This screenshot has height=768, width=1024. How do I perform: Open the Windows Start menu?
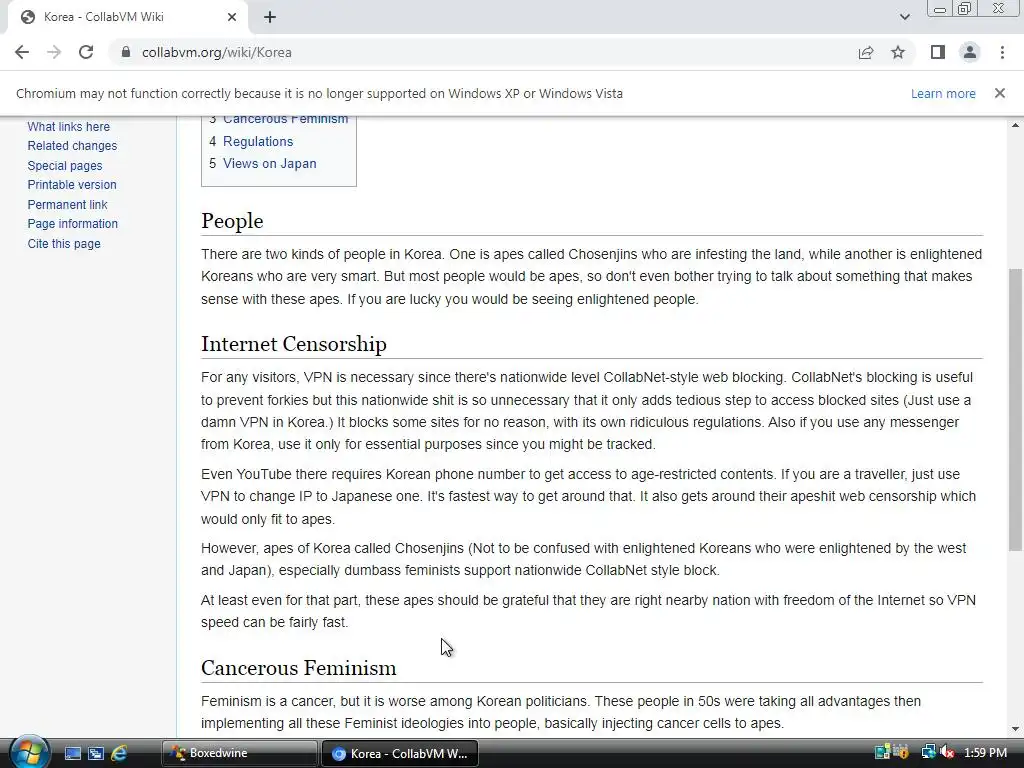point(28,752)
